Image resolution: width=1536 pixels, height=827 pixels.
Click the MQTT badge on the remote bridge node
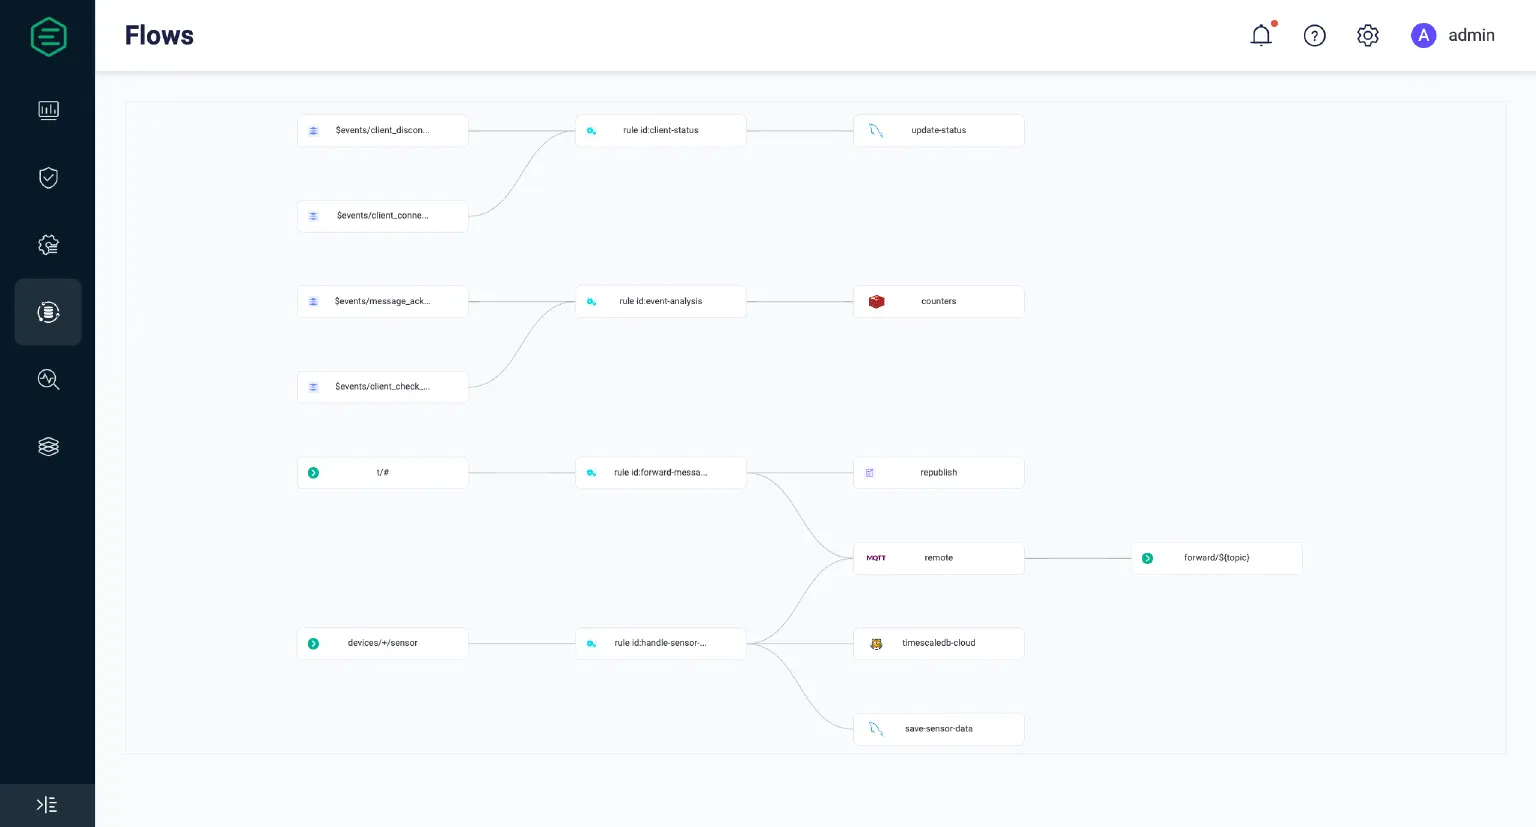[878, 558]
